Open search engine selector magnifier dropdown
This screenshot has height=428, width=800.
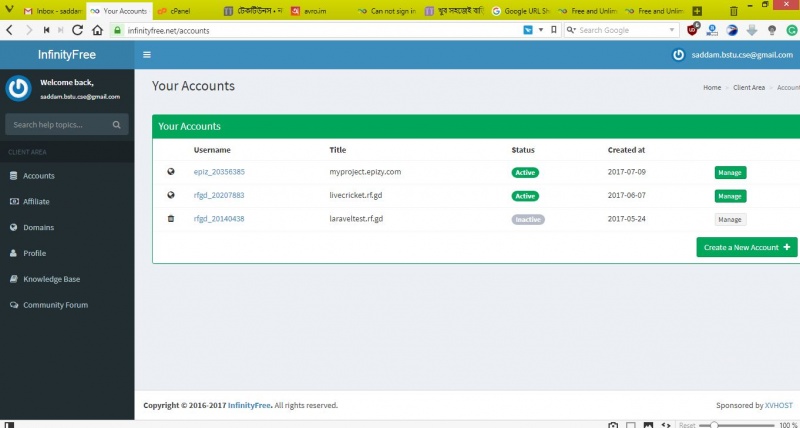tap(571, 30)
